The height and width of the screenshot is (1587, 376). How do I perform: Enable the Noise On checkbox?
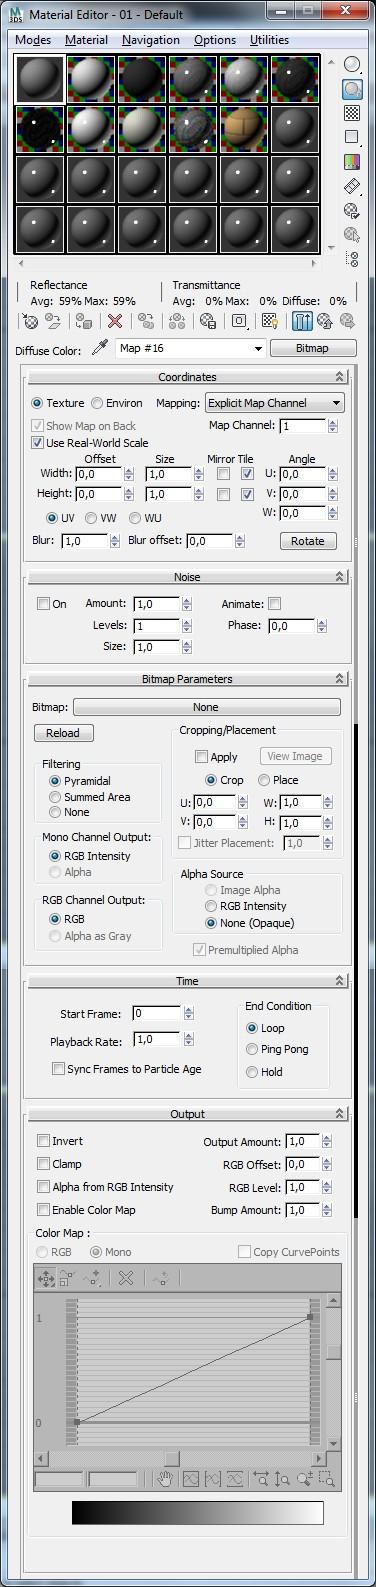[43, 604]
